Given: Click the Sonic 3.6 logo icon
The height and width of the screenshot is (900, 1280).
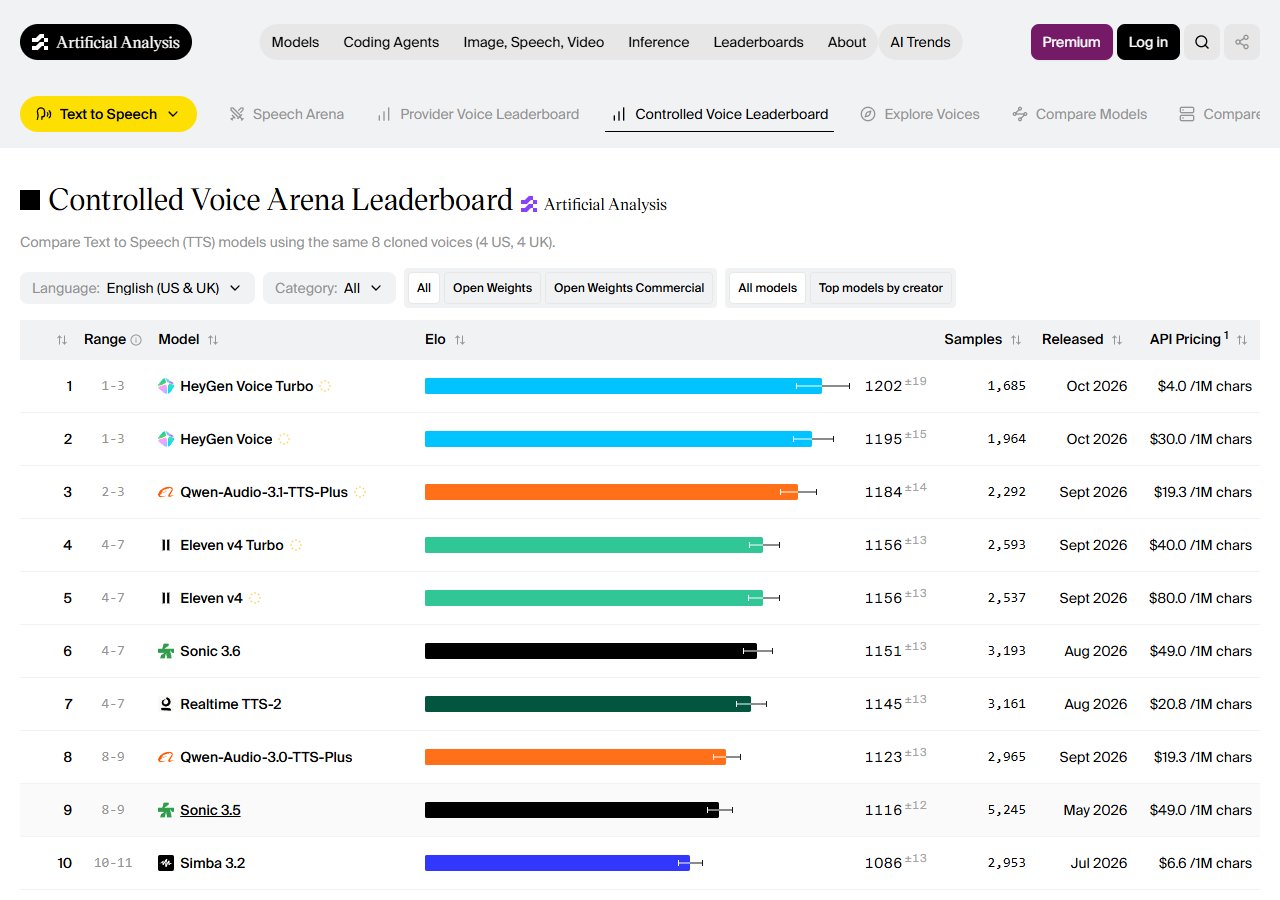Looking at the screenshot, I should click(166, 651).
